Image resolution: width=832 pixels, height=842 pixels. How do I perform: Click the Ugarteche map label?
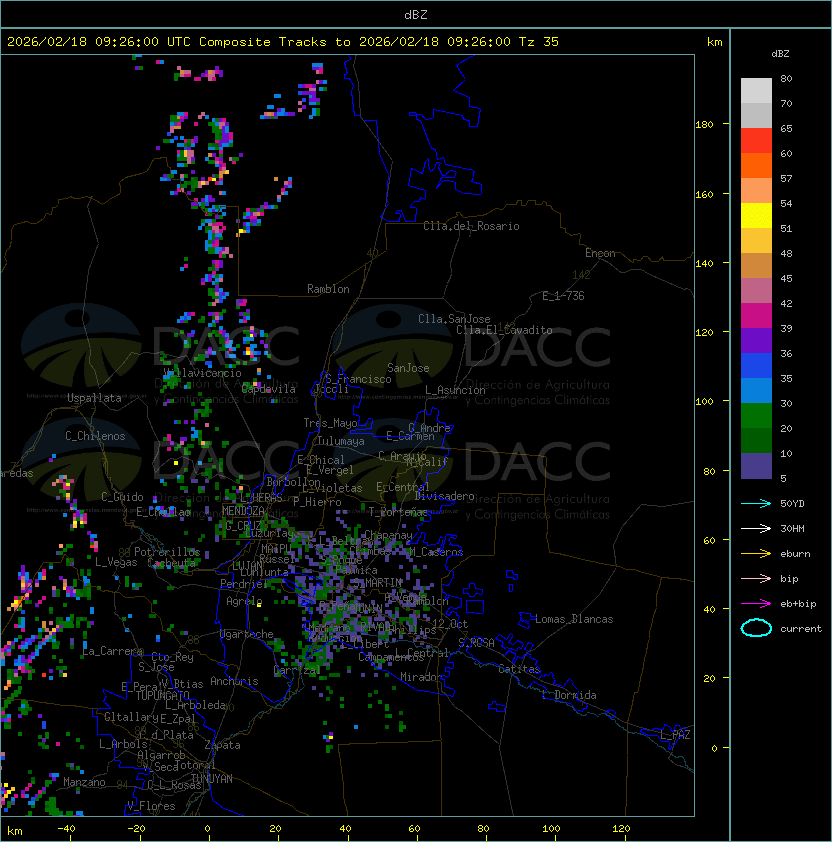coord(247,634)
